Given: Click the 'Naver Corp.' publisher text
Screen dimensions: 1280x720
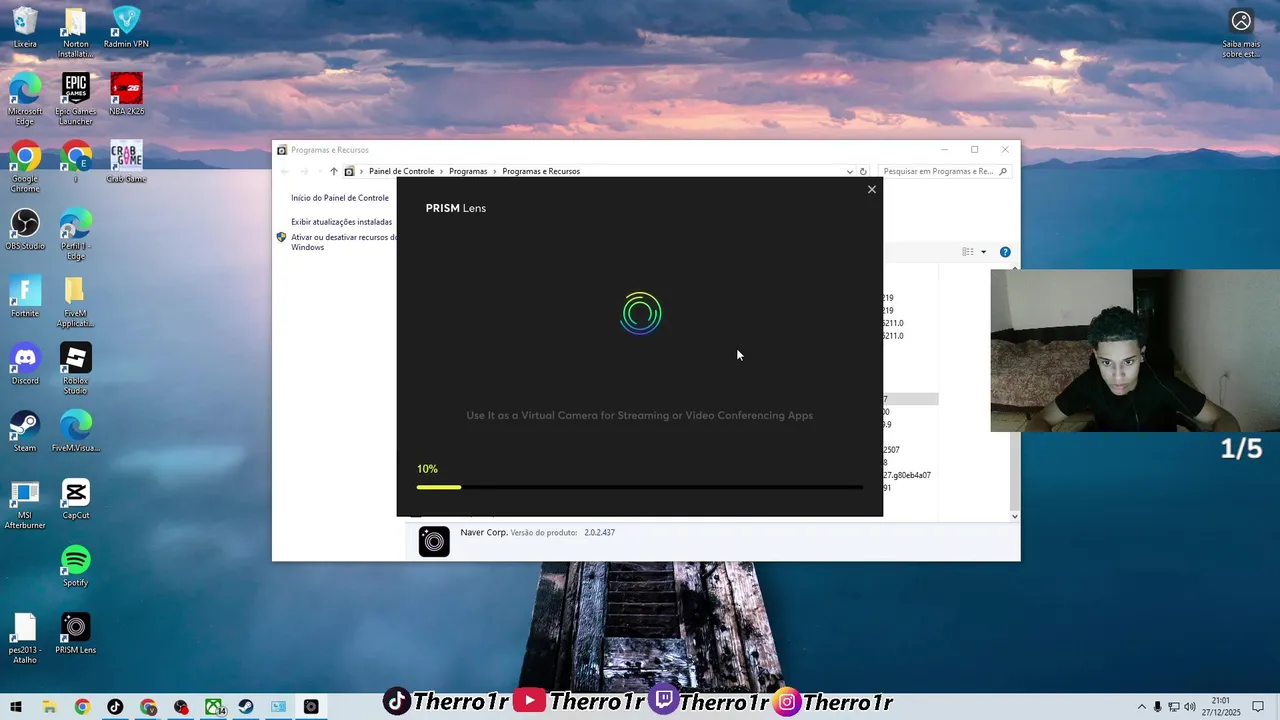Looking at the screenshot, I should point(484,532).
